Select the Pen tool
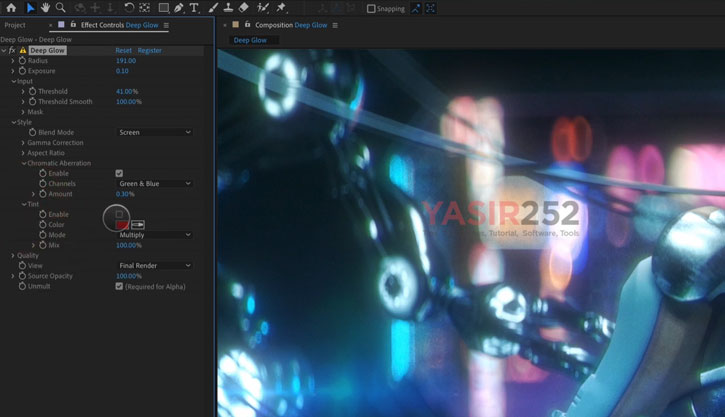Viewport: 725px width, 417px height. pos(179,7)
